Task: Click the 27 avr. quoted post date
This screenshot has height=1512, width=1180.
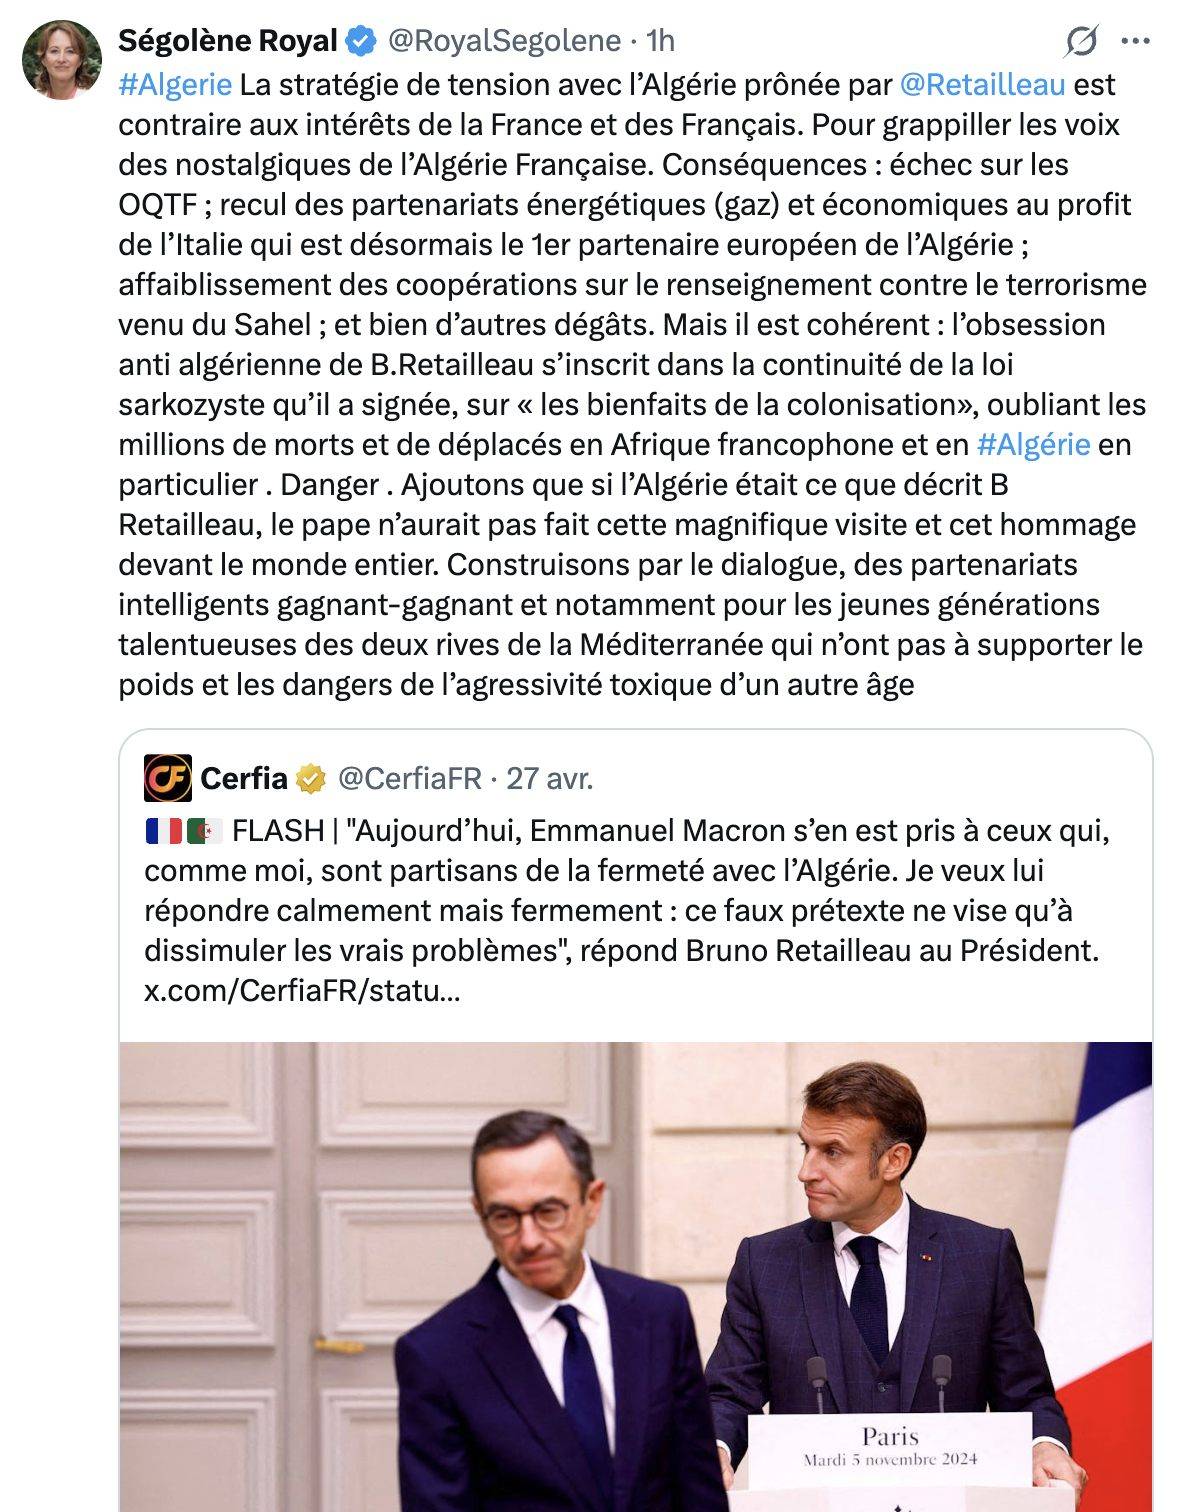Action: (x=550, y=778)
